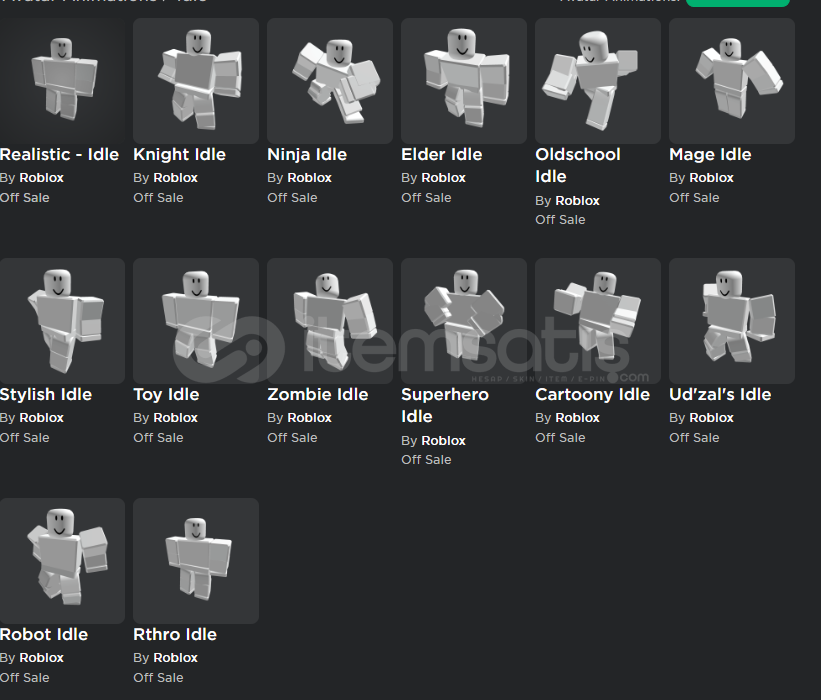Follow the "Oldschool Idle" title link

point(578,165)
